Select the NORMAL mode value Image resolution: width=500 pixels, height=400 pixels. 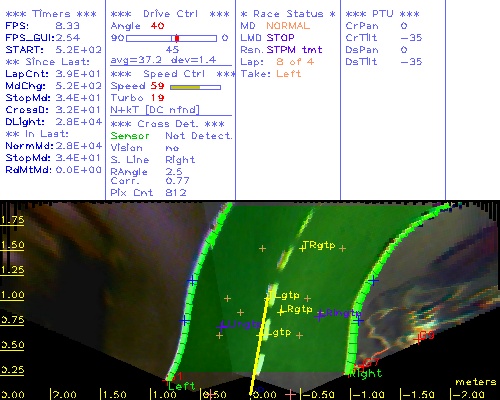click(288, 26)
